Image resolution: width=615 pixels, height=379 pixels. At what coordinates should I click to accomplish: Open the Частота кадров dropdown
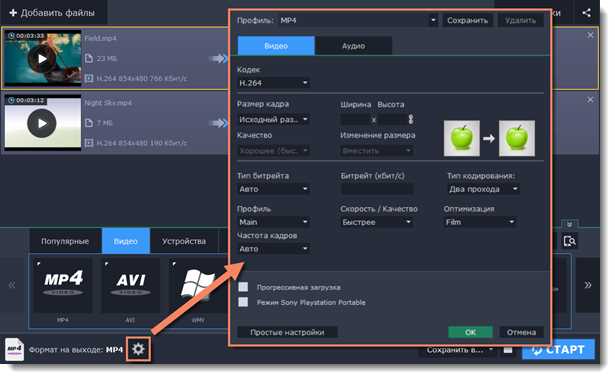(273, 249)
